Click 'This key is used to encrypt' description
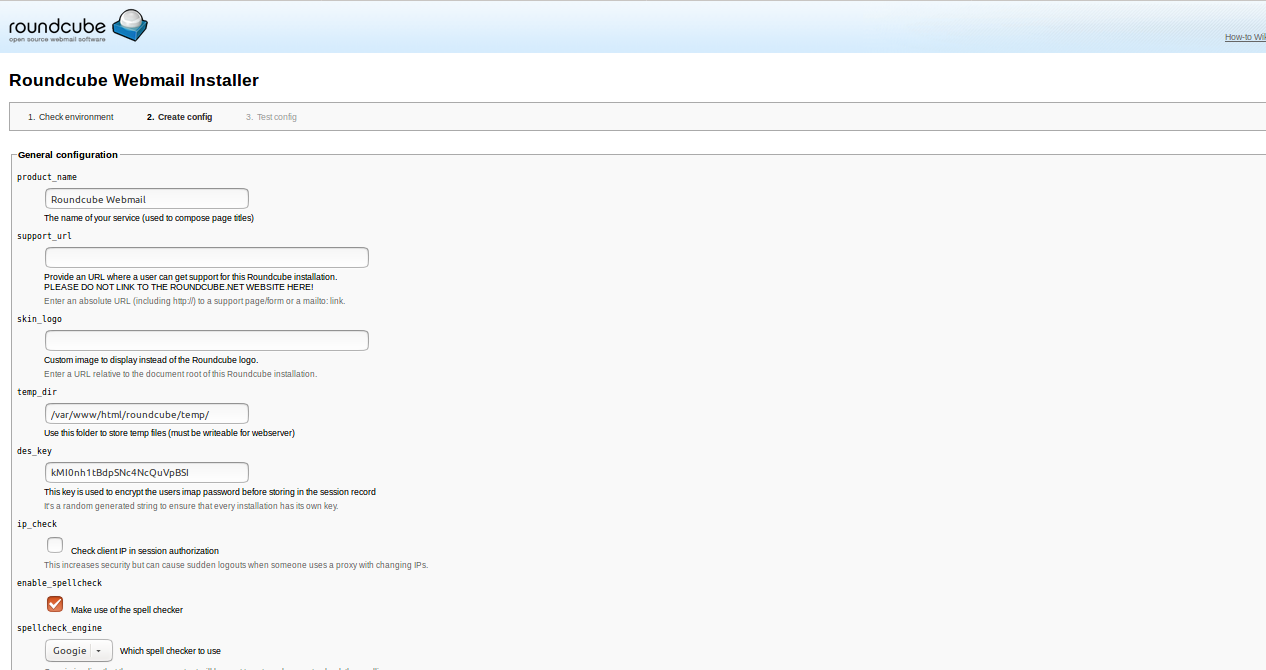The height and width of the screenshot is (670, 1266). (210, 492)
